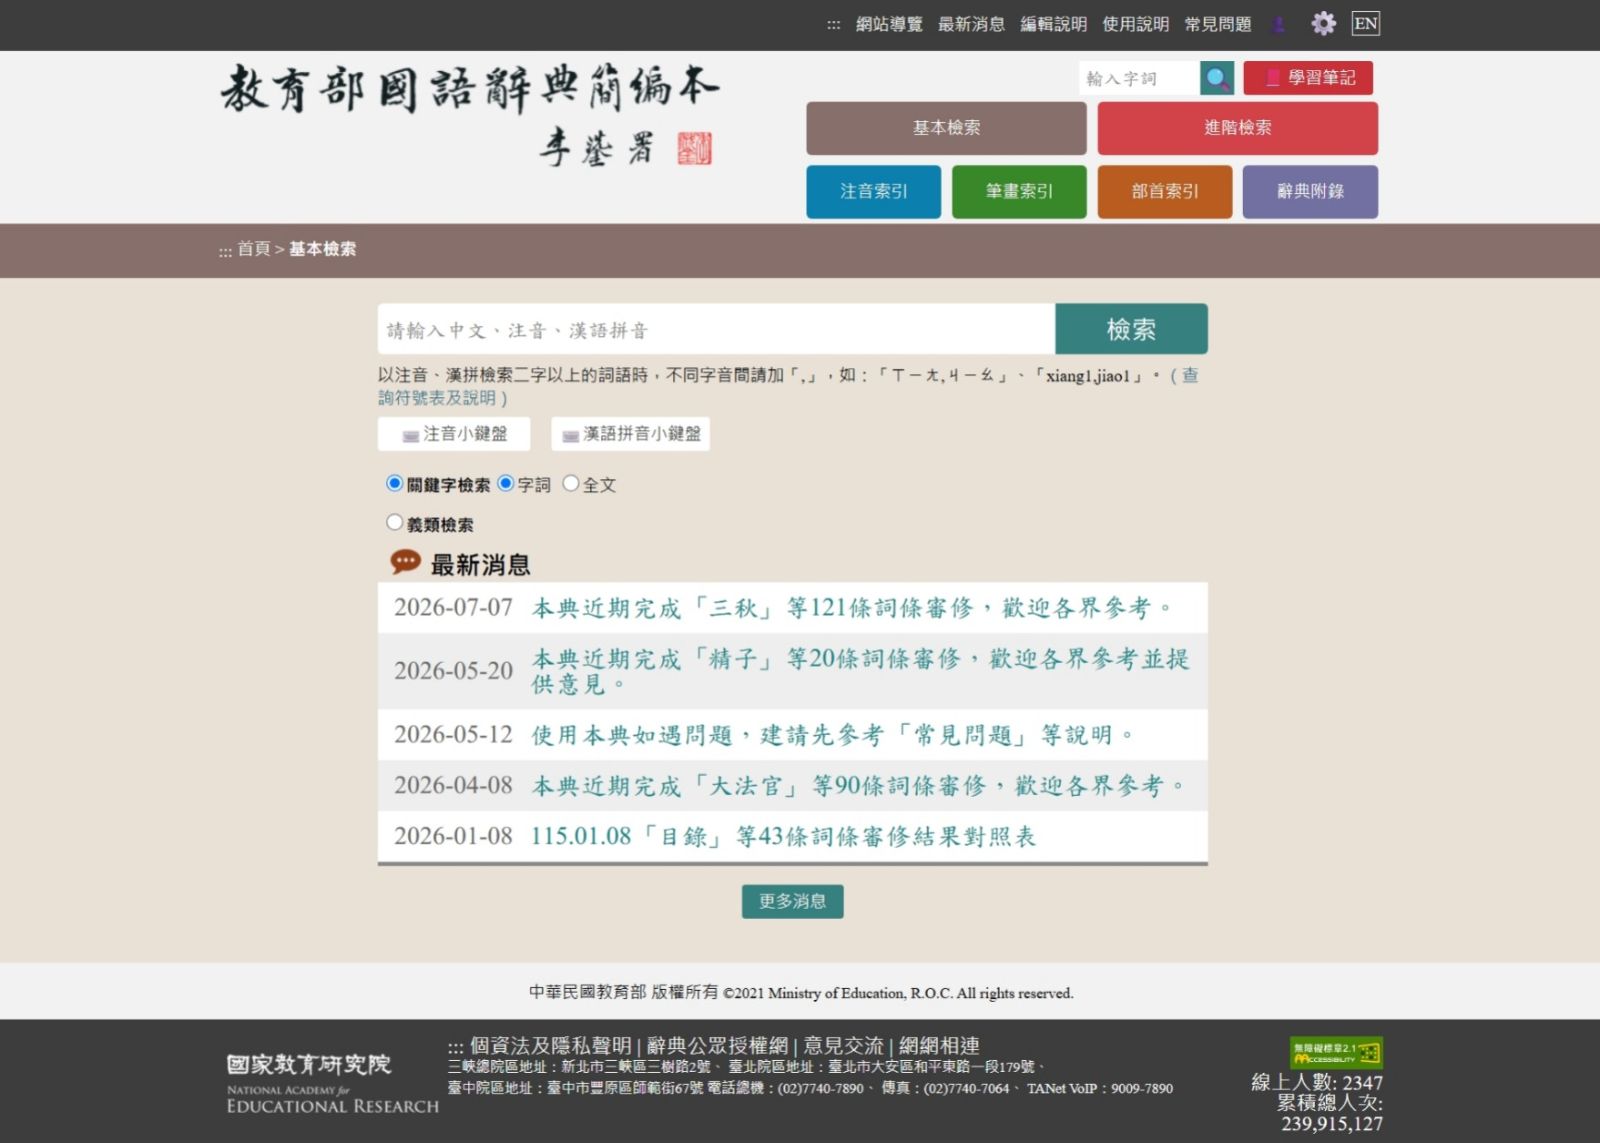1600x1143 pixels.
Task: Go to 注音索引
Action: click(874, 191)
